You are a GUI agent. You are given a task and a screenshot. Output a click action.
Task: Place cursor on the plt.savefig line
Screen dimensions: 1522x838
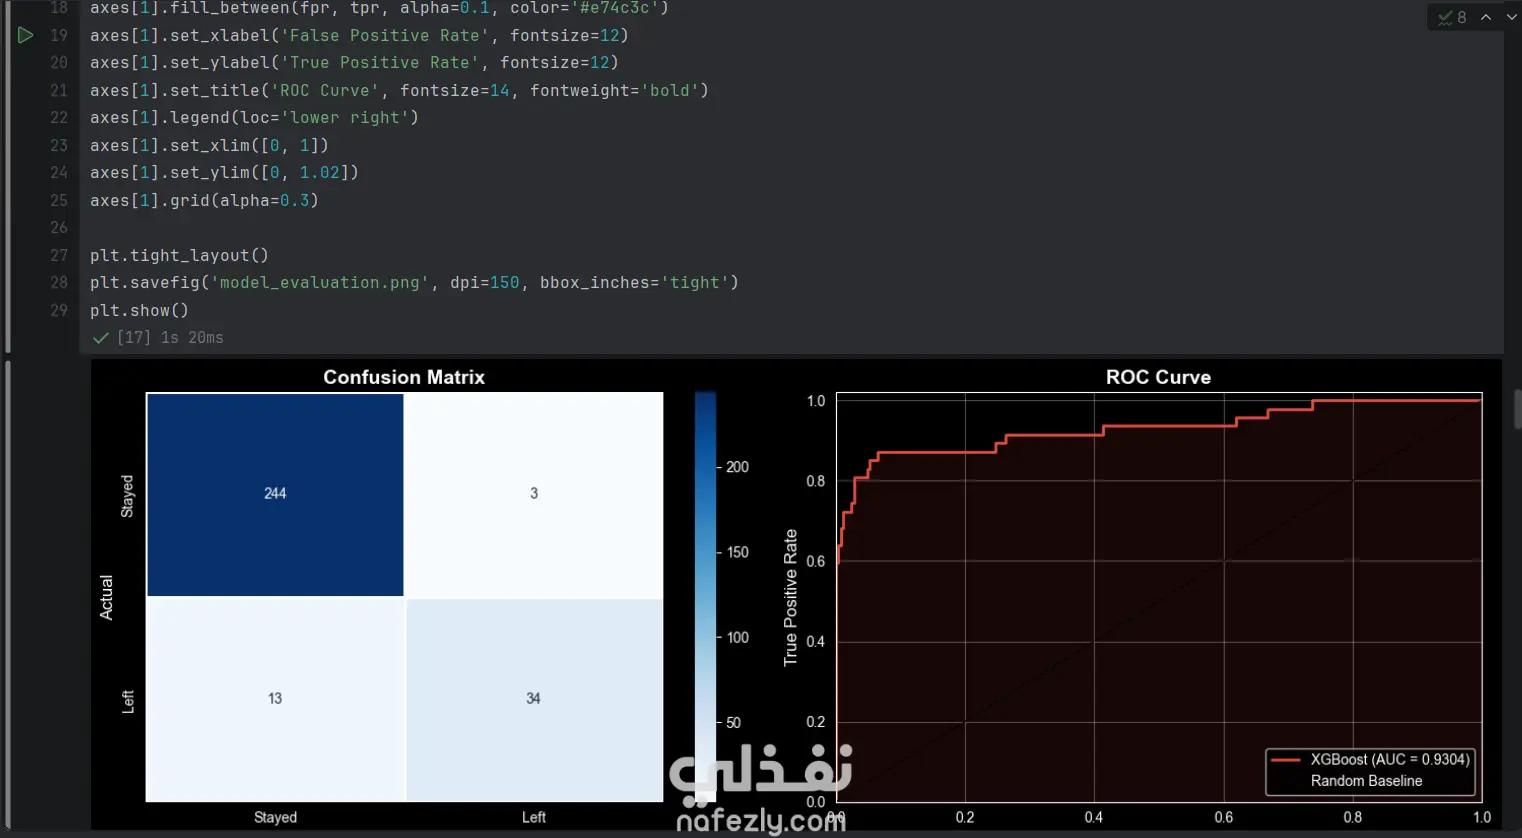tap(414, 283)
